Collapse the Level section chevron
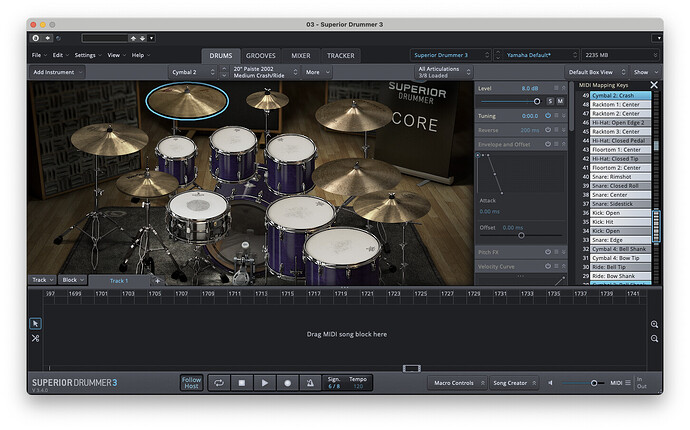This screenshot has height=430, width=690. point(564,88)
